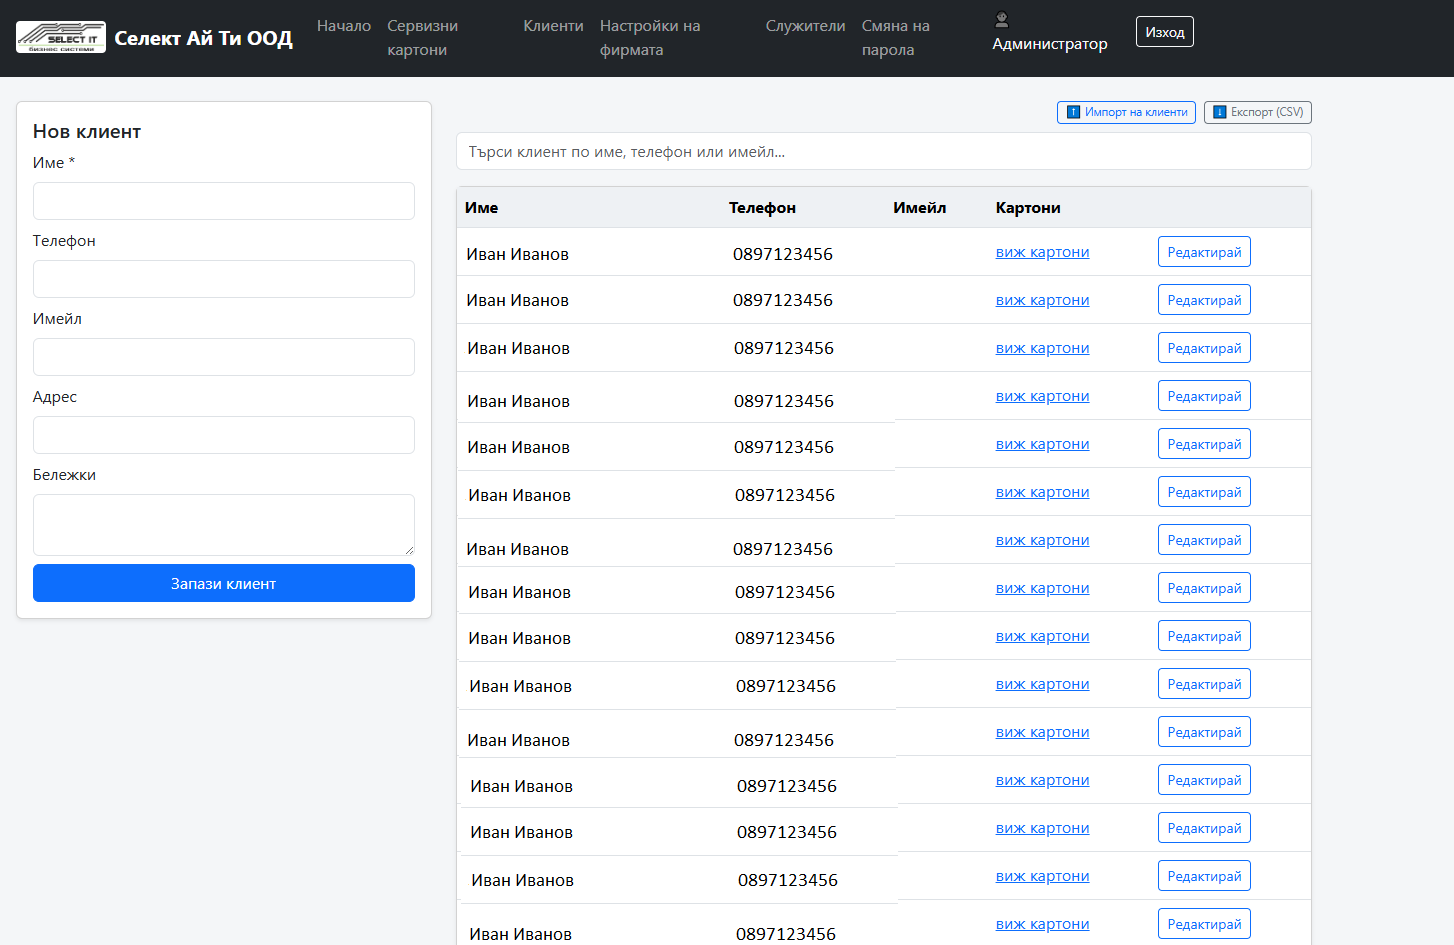Click the Селект Ай Ти ООД brand title
The image size is (1454, 945).
point(204,38)
